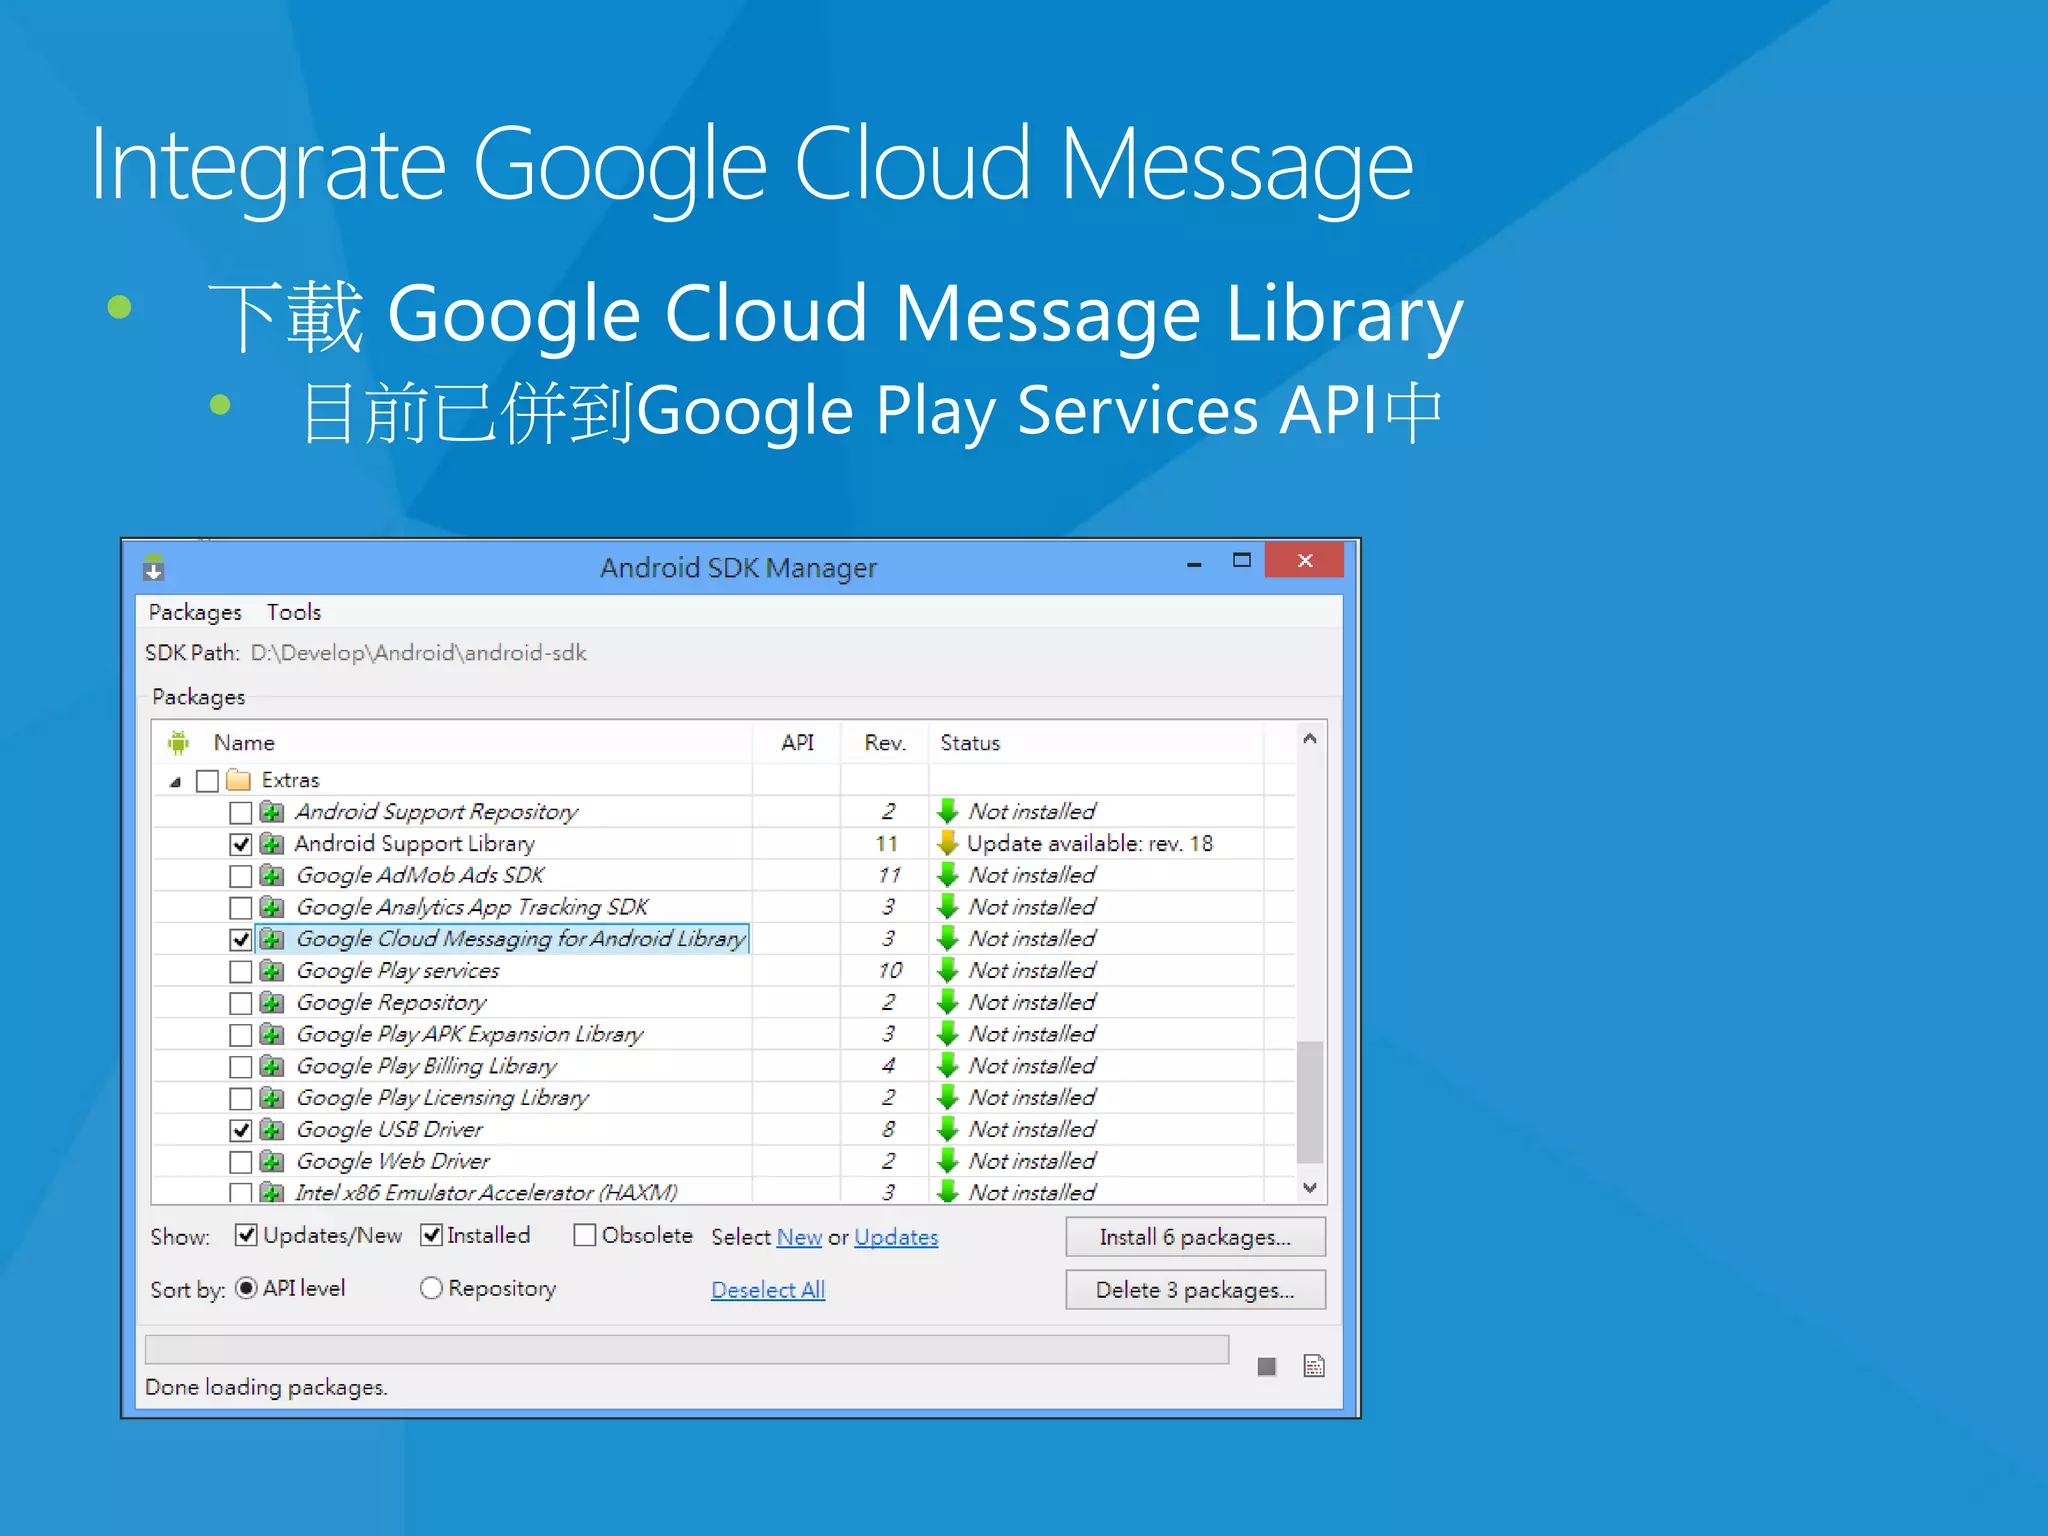The image size is (2048, 1536).
Task: Uncheck the Google USB Driver checkbox
Action: pos(240,1130)
